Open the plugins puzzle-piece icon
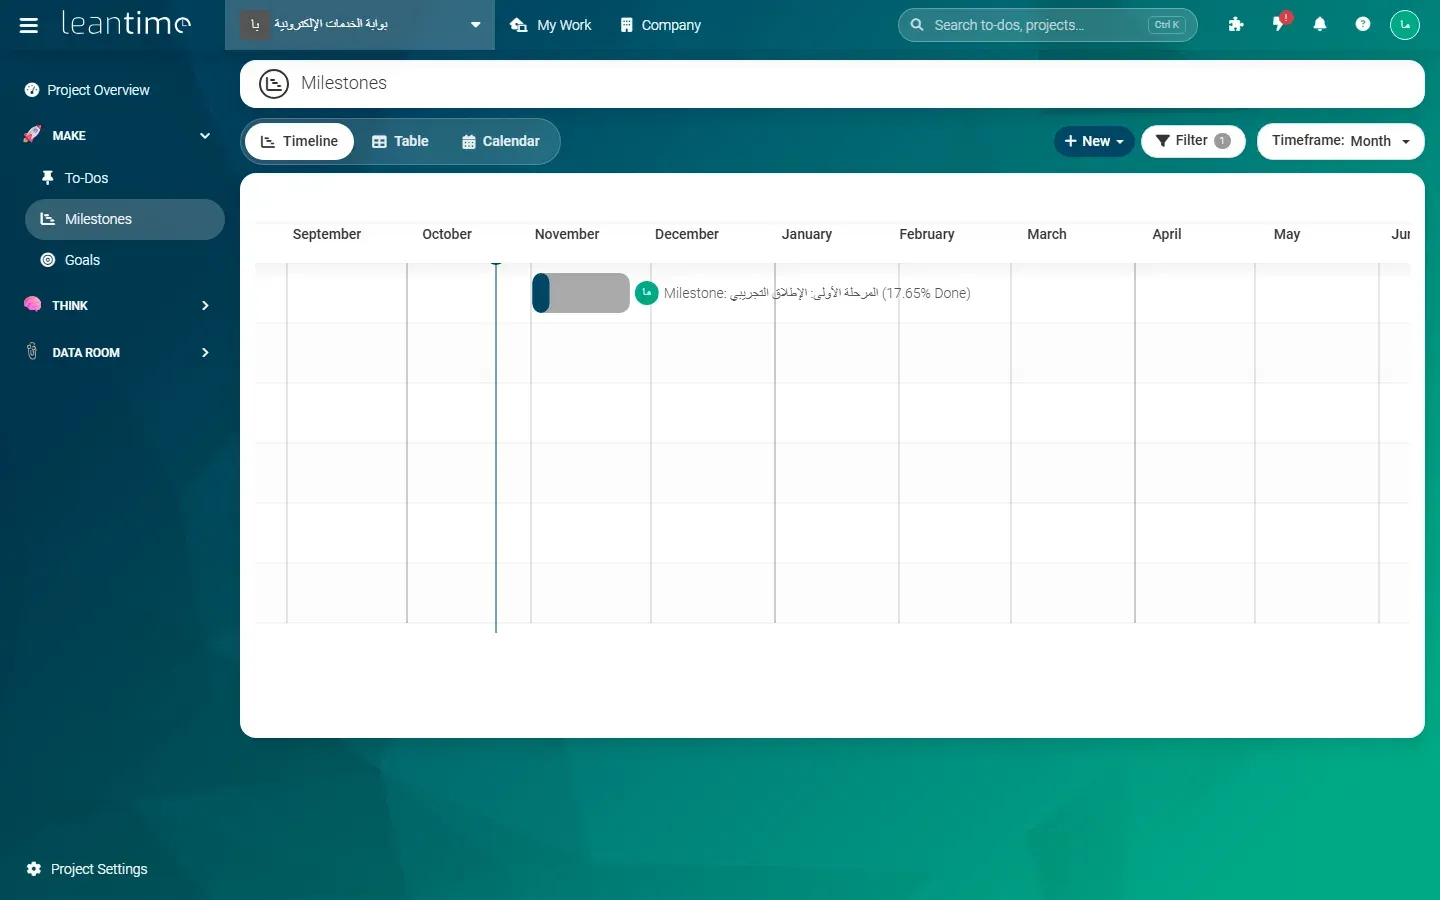1440x900 pixels. click(x=1236, y=25)
